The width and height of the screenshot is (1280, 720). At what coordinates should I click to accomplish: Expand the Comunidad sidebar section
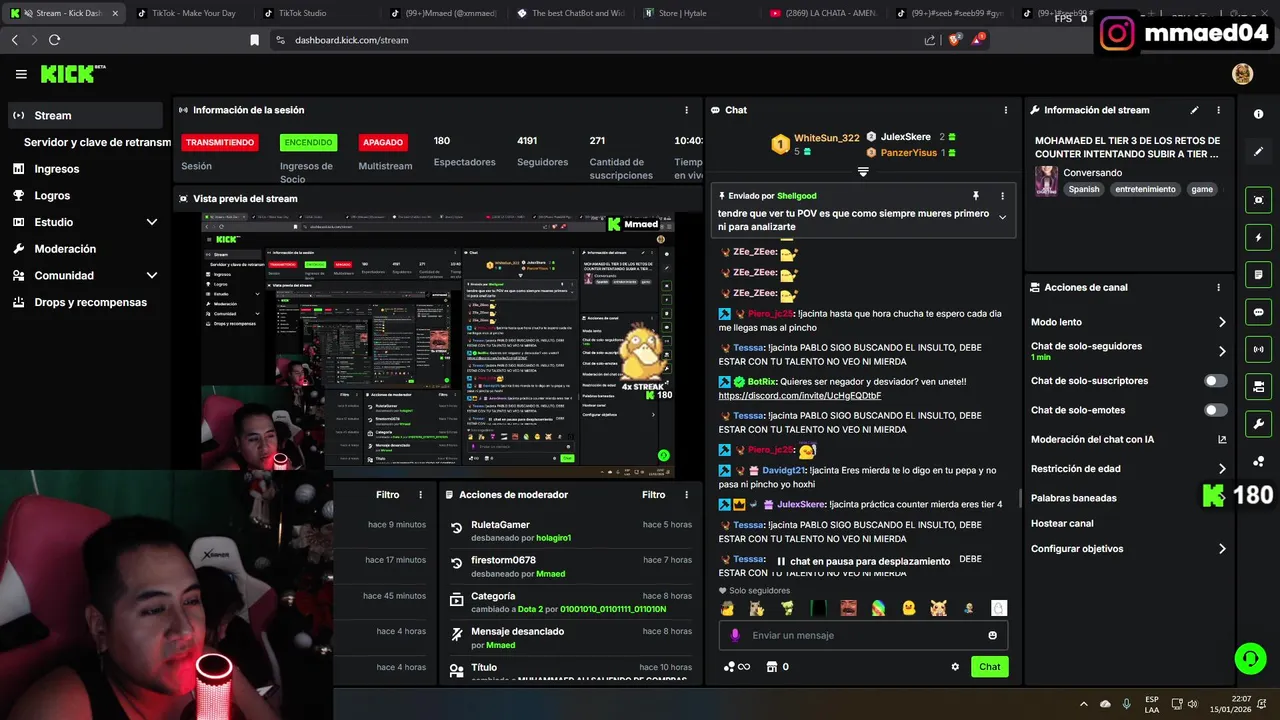tap(152, 275)
